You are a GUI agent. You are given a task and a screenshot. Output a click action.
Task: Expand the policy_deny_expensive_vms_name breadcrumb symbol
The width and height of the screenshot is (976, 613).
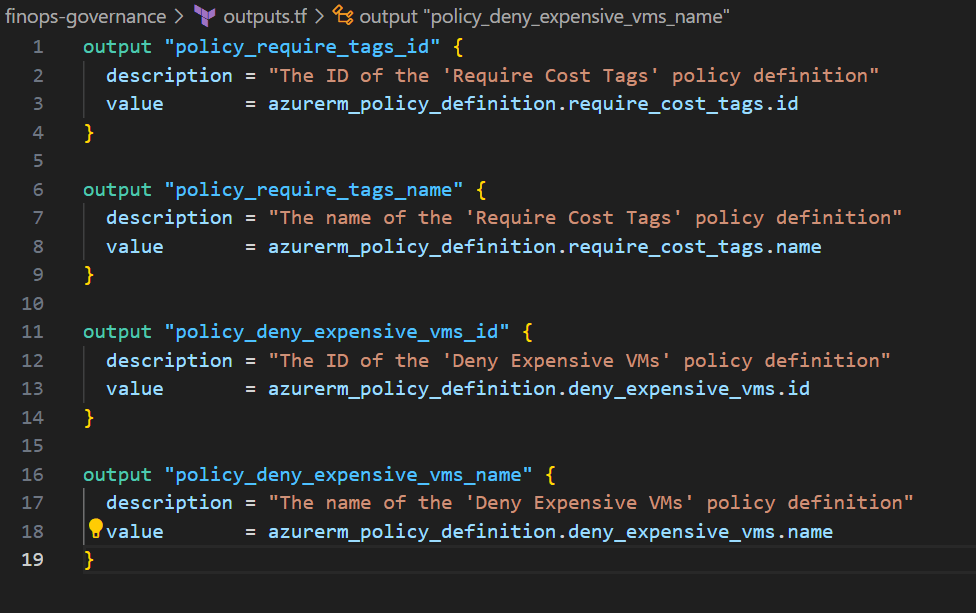(544, 16)
